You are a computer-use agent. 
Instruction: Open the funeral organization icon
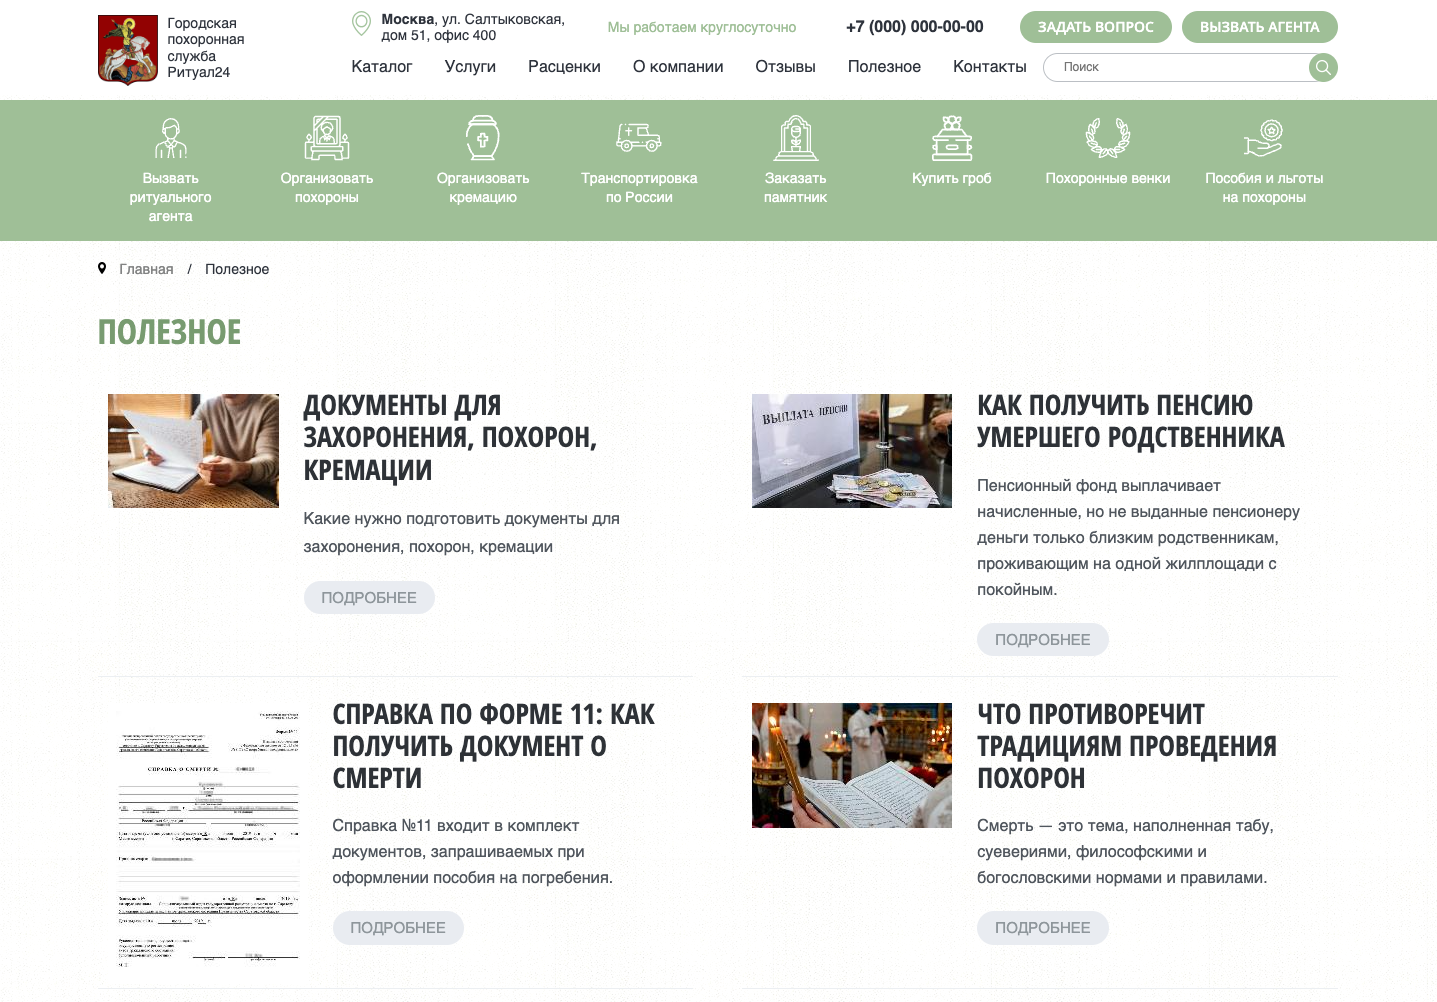point(327,138)
